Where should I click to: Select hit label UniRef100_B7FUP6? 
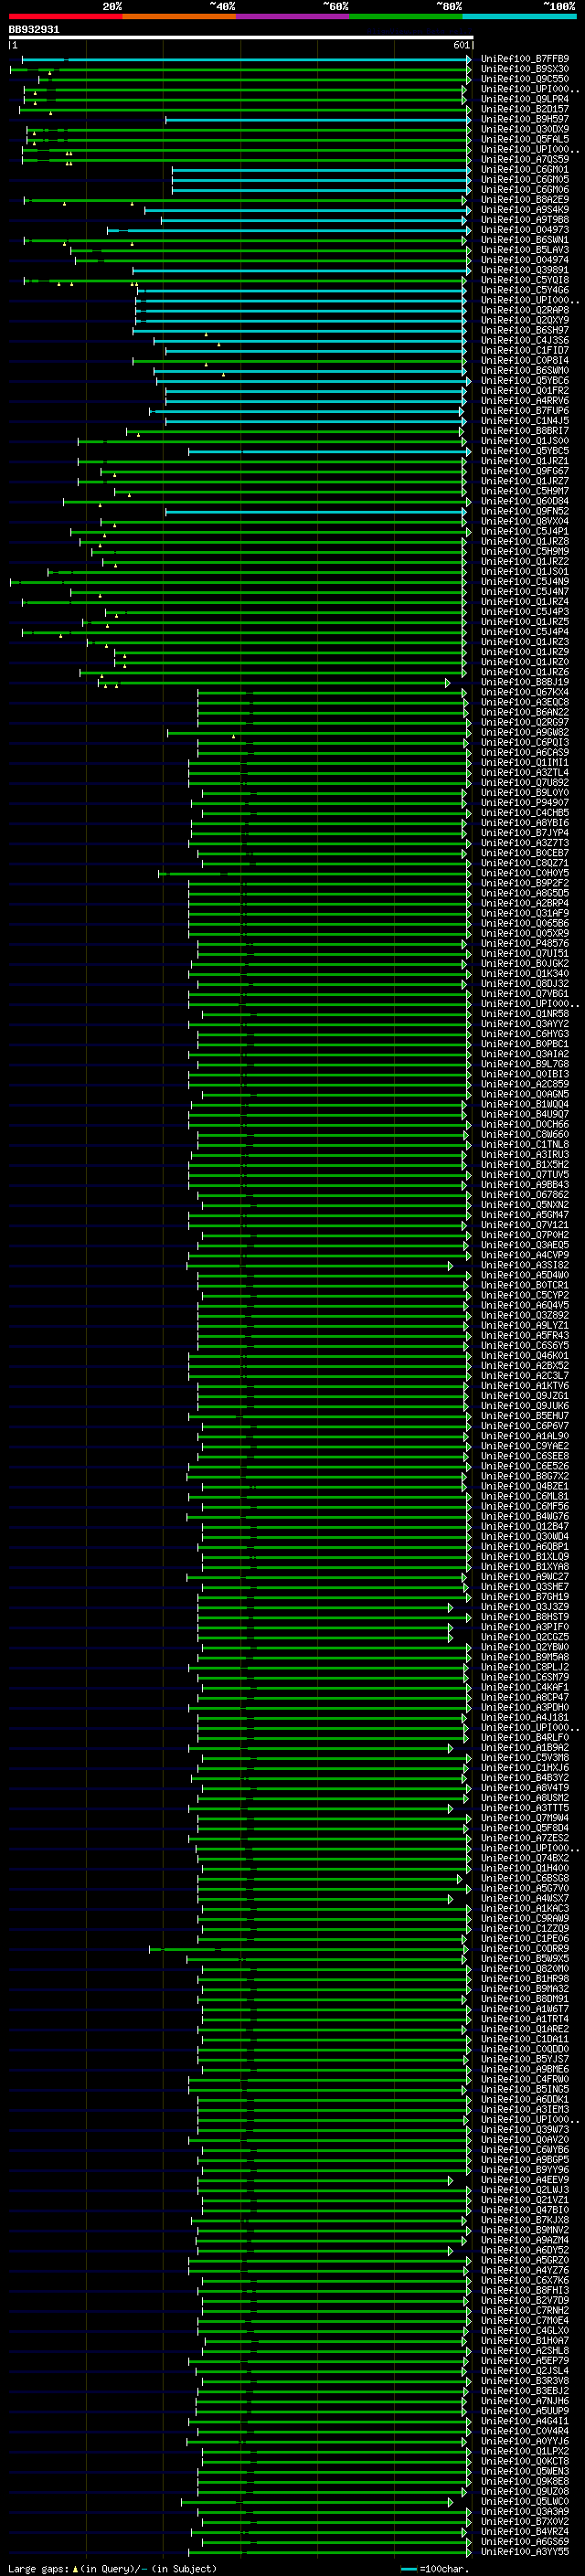(525, 411)
